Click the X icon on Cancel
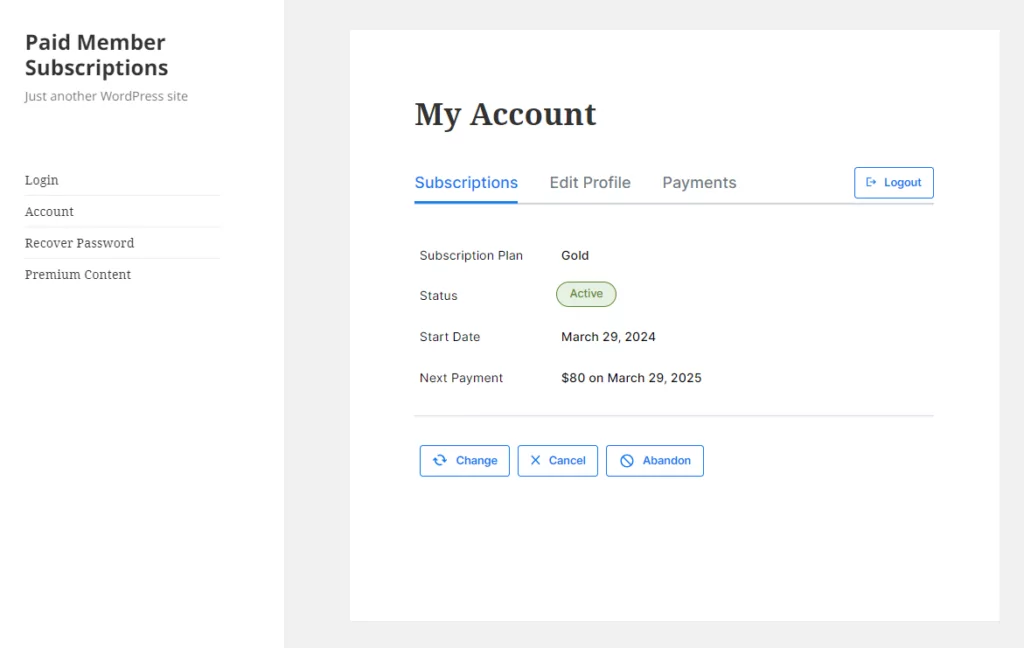 (x=535, y=460)
